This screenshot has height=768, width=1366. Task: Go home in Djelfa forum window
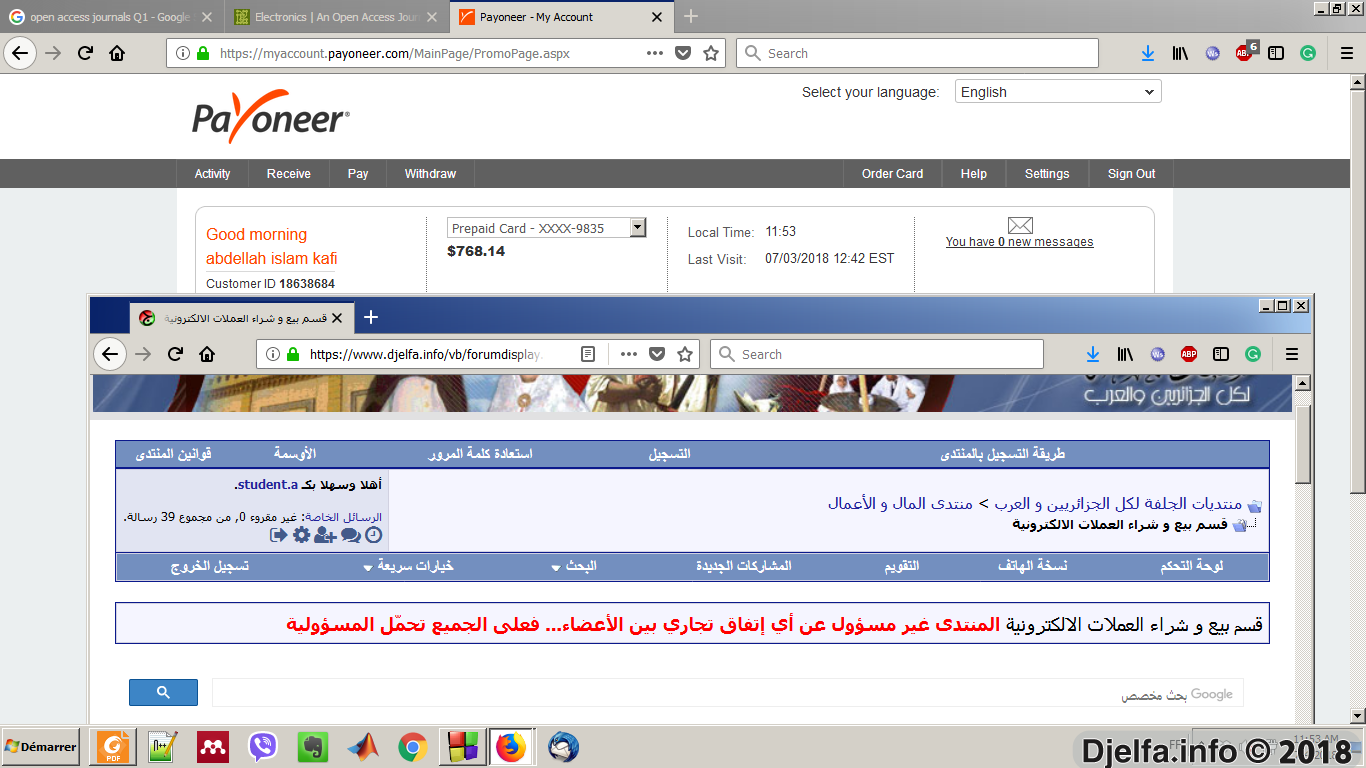click(207, 354)
